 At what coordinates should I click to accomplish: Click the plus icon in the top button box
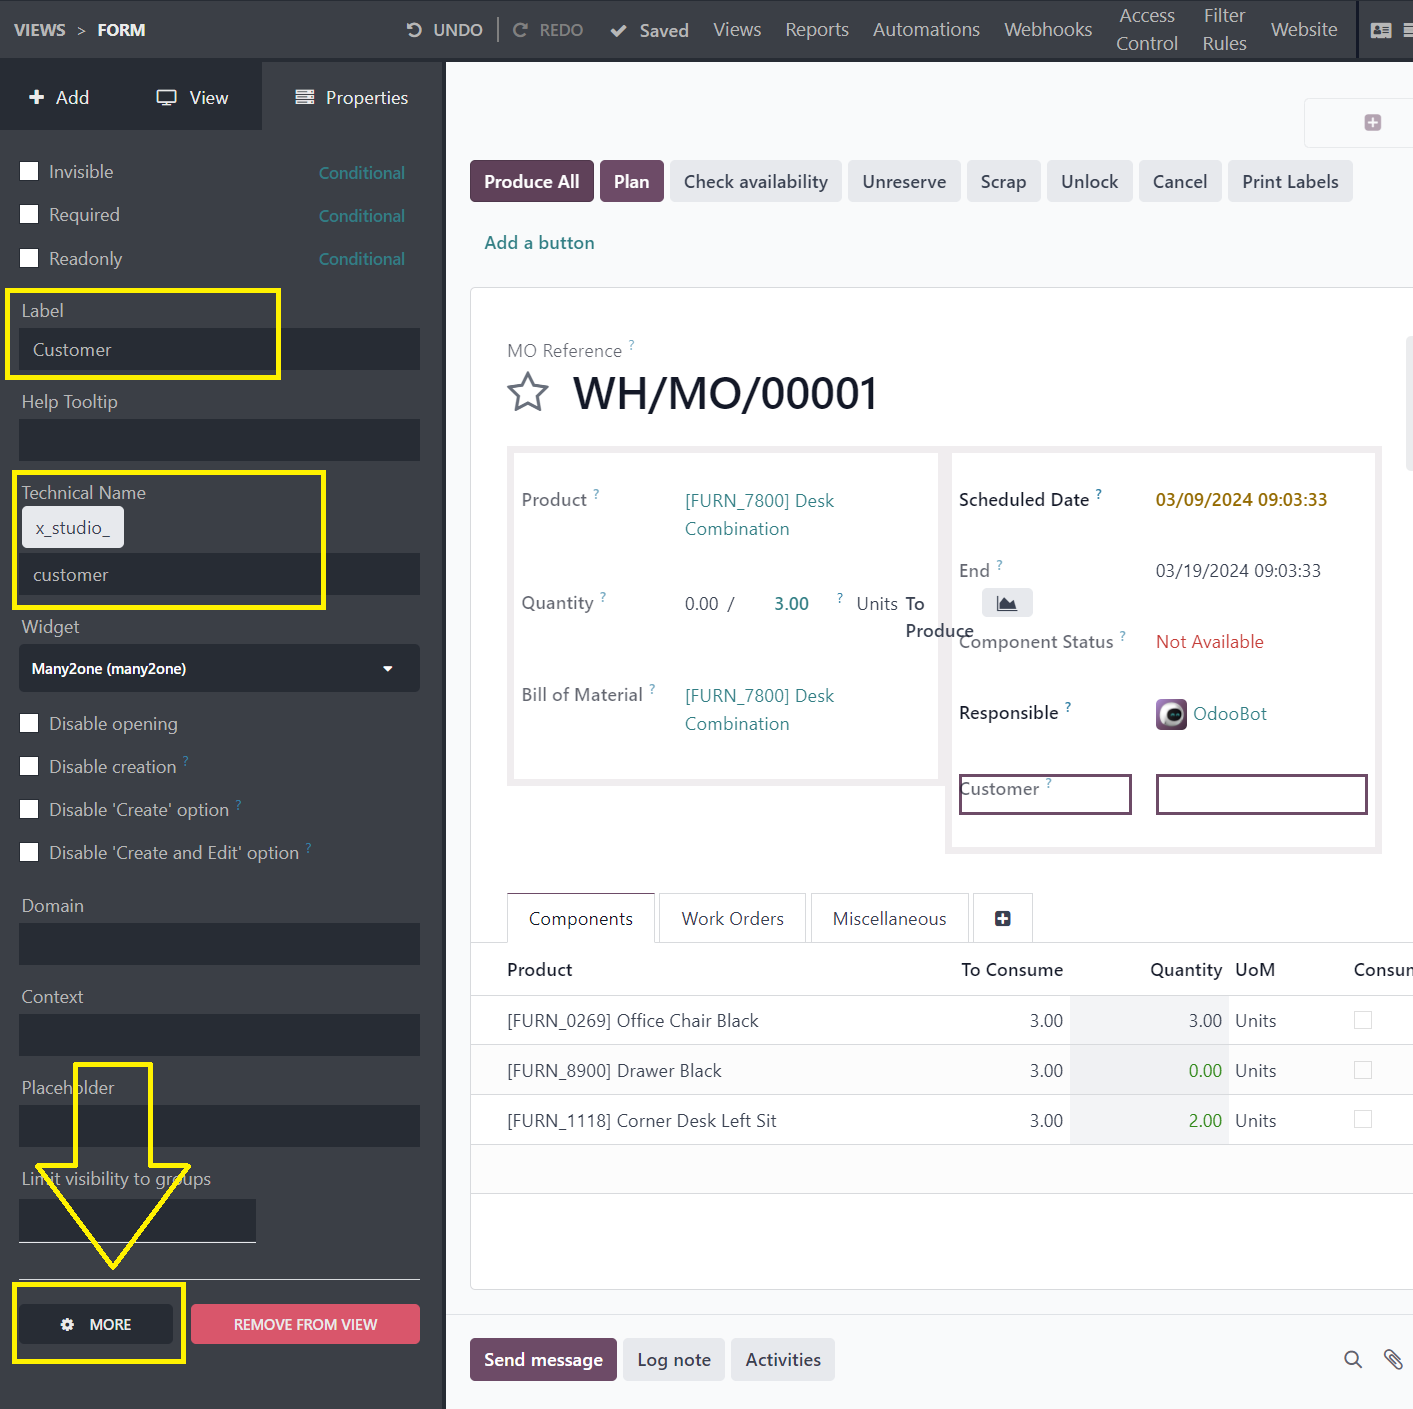[x=1373, y=122]
